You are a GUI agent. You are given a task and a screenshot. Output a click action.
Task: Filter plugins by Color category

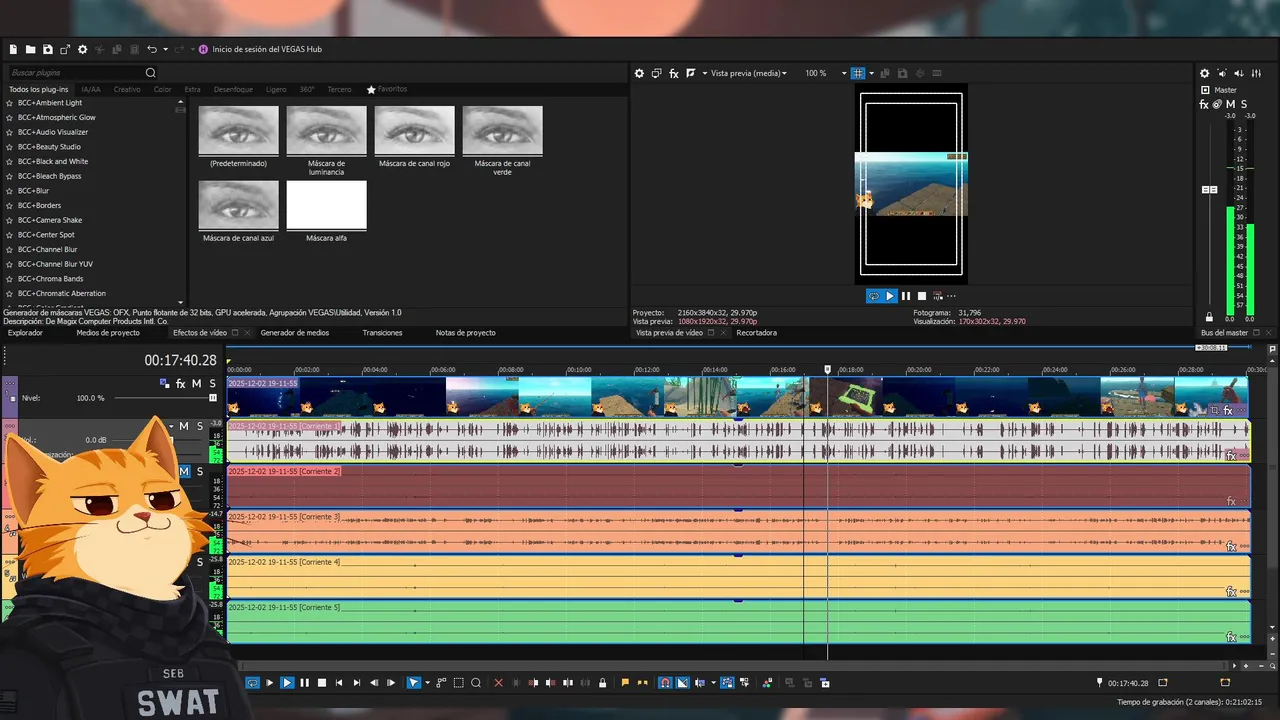tap(162, 89)
